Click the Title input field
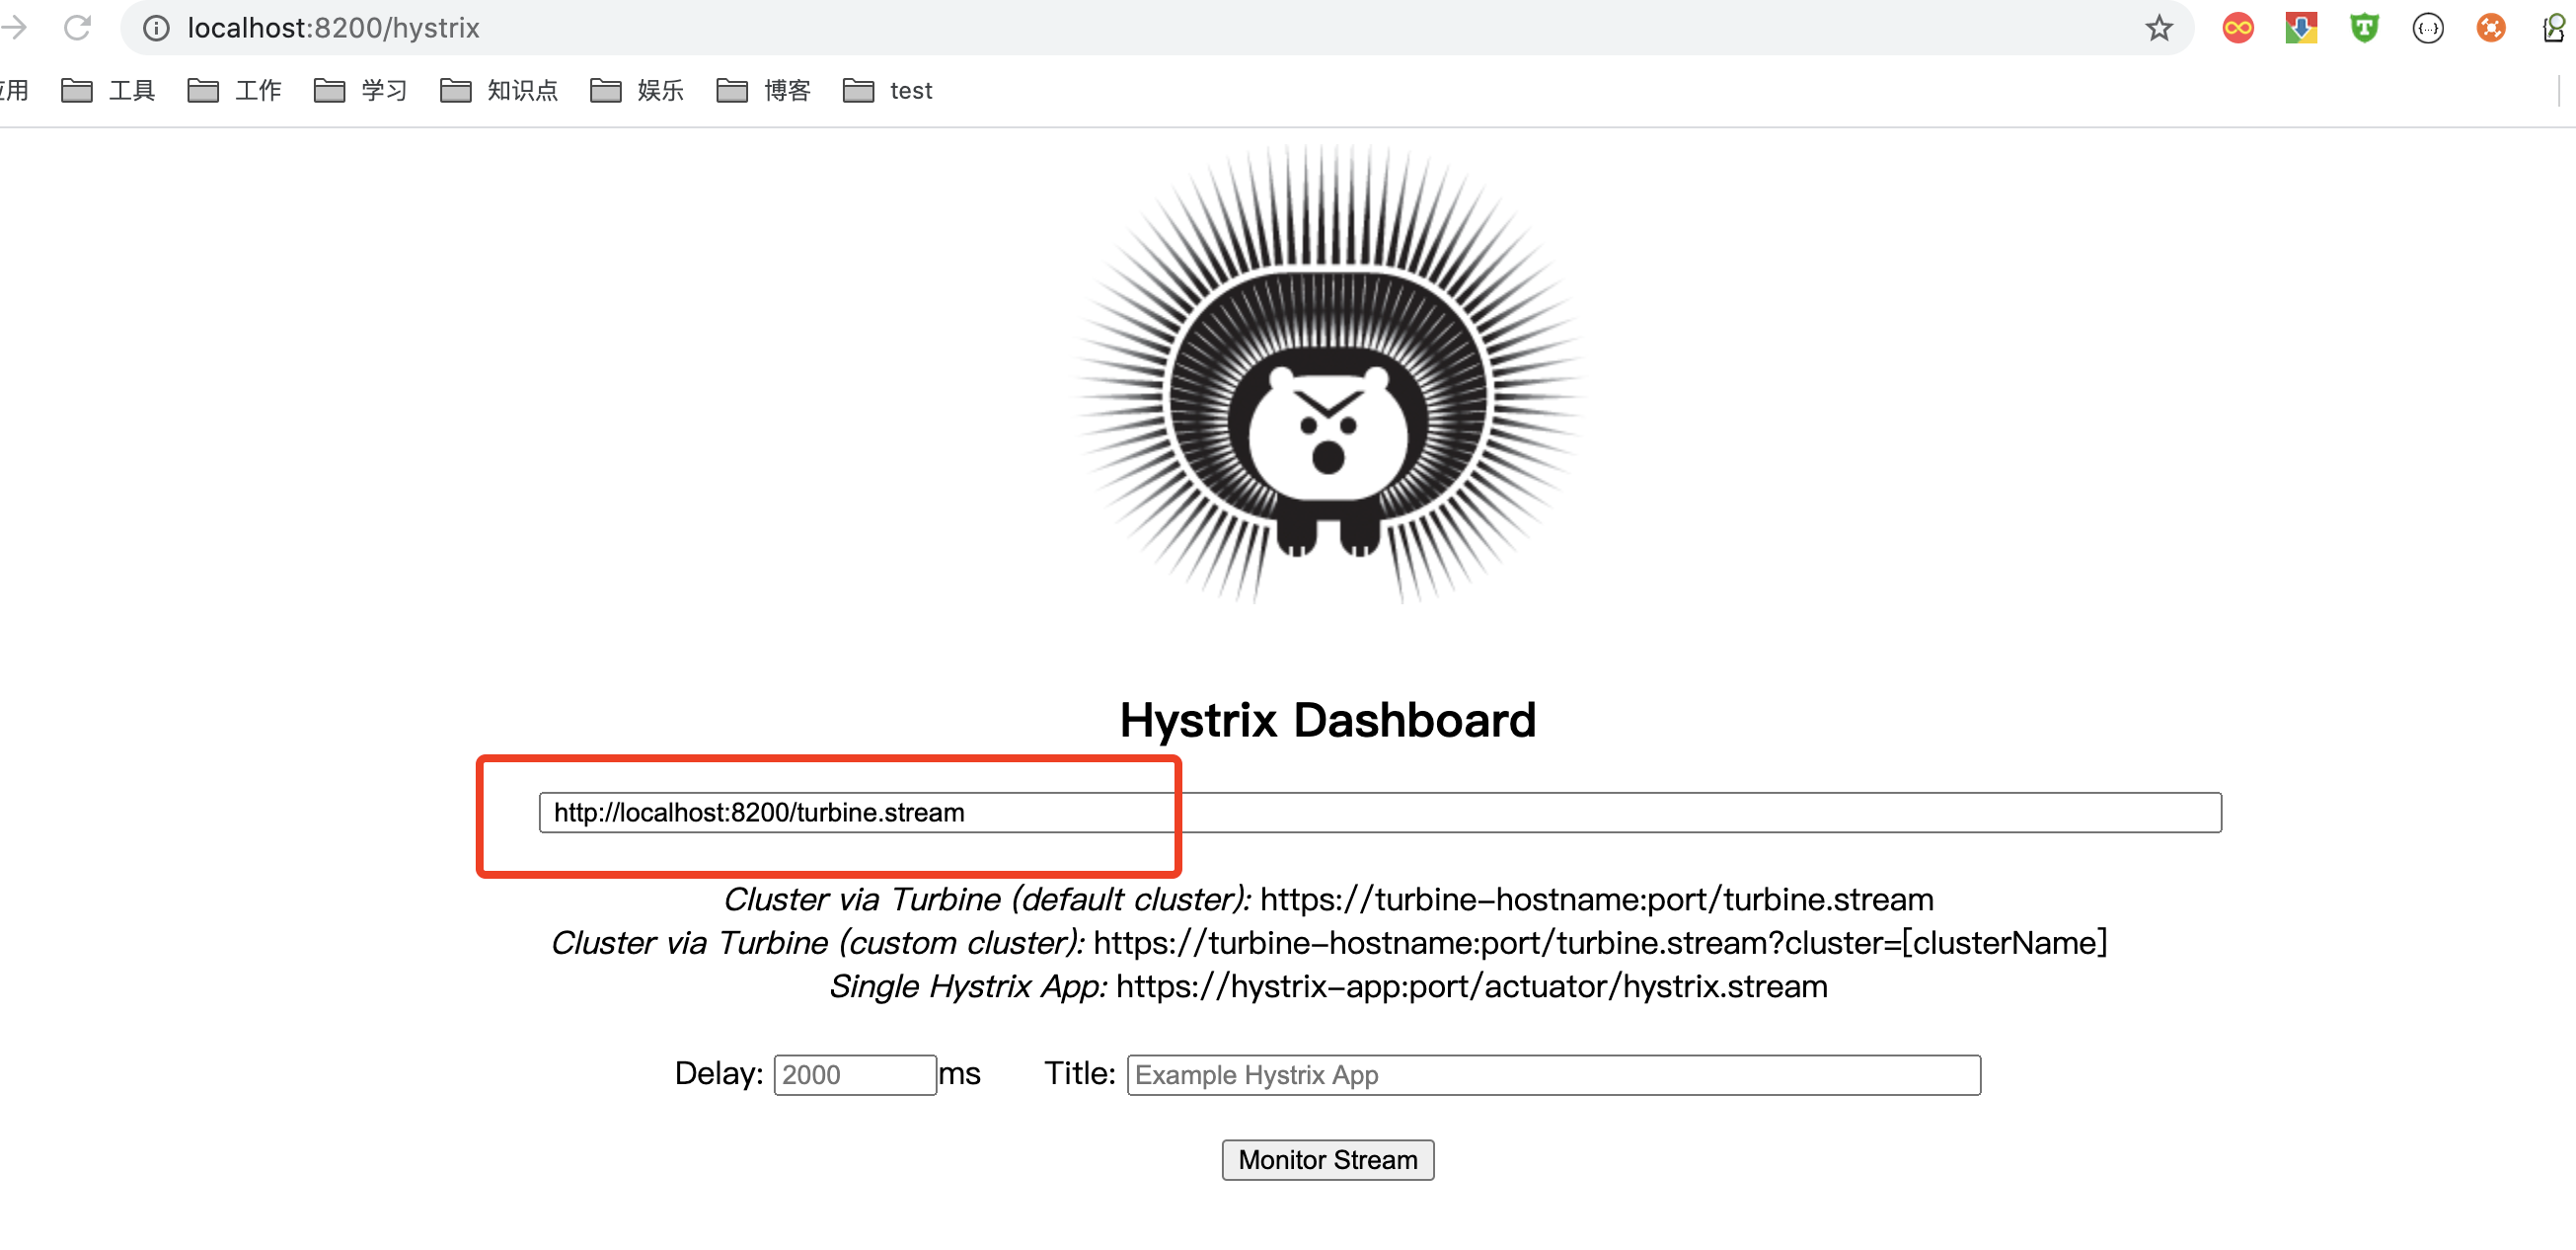This screenshot has height=1250, width=2576. [1552, 1075]
